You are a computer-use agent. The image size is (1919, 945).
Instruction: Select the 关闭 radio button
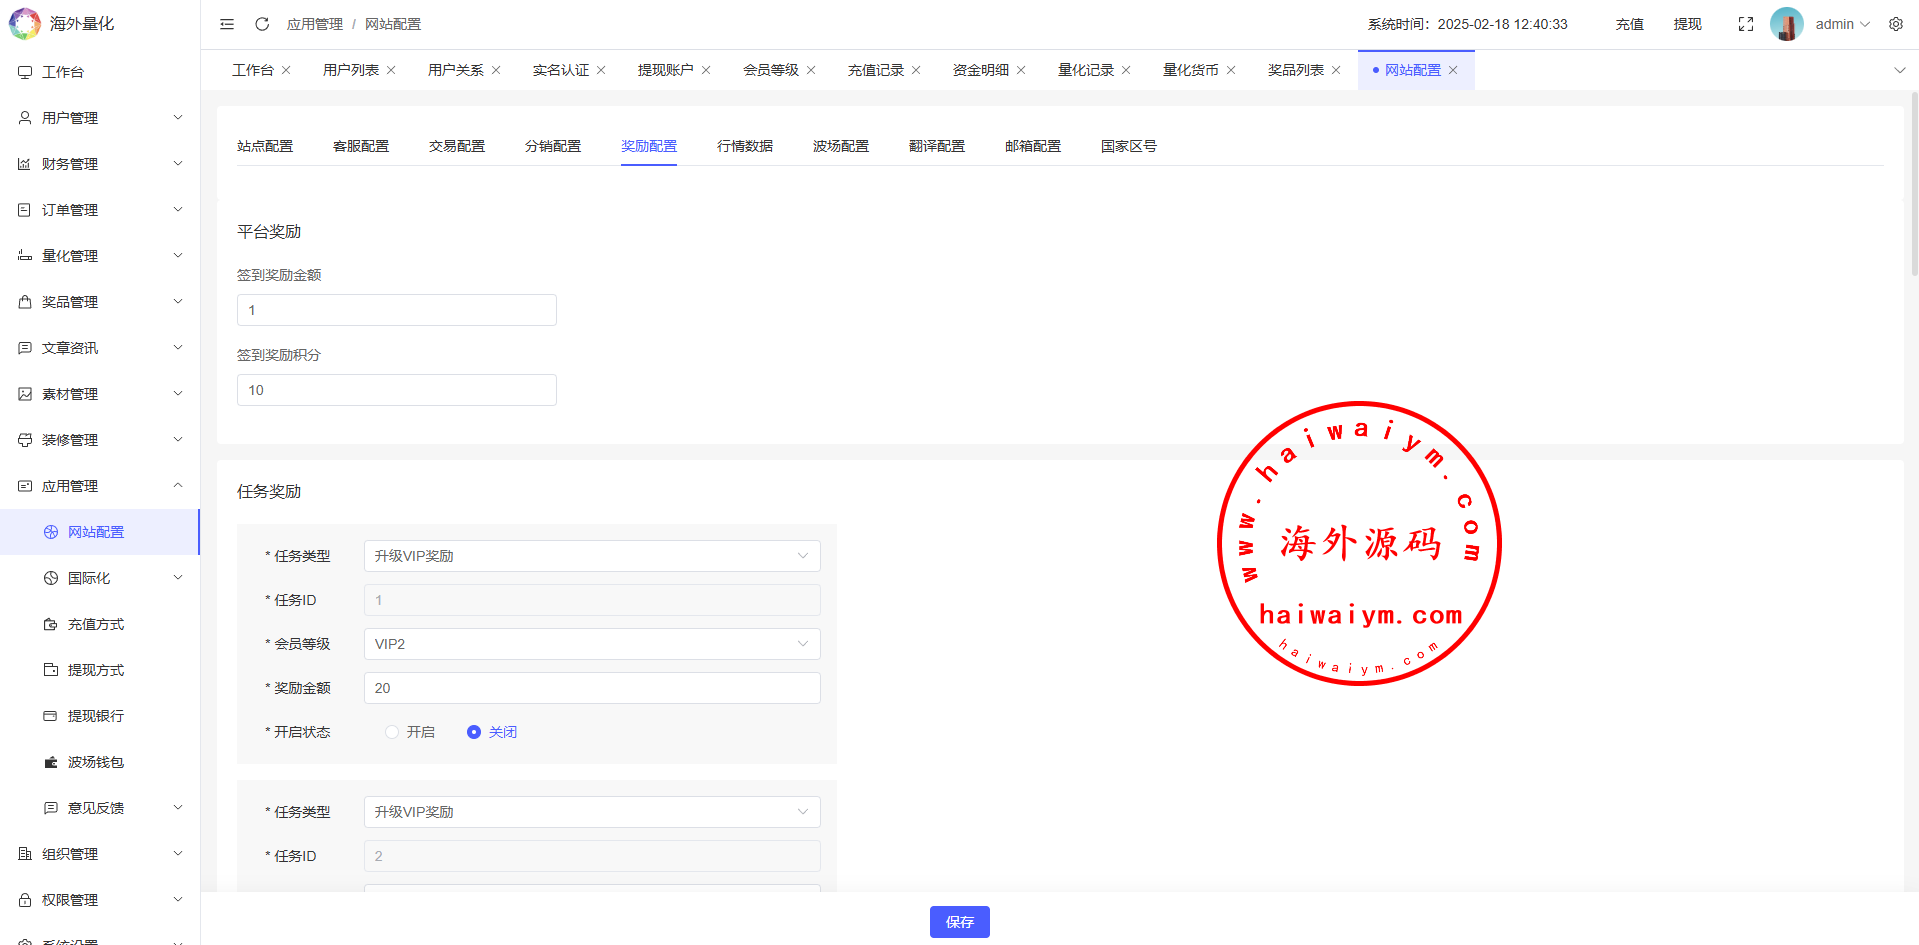474,732
